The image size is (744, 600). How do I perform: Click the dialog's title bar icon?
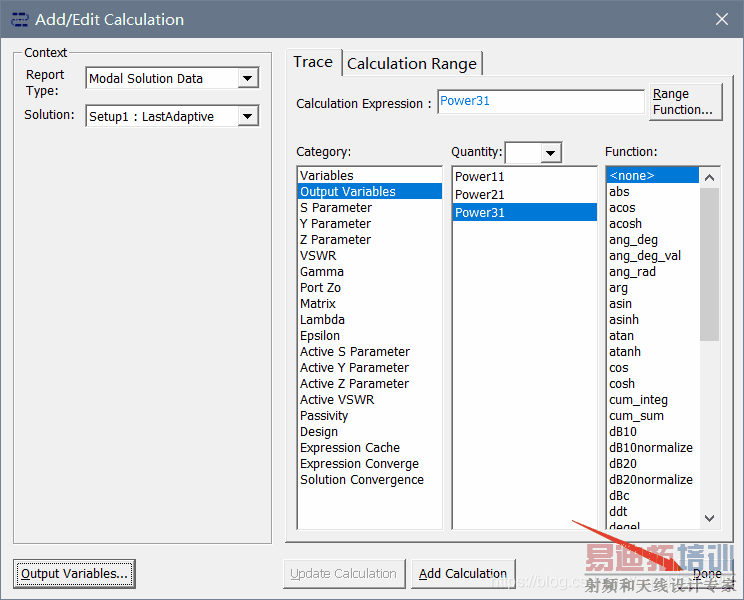pyautogui.click(x=19, y=20)
